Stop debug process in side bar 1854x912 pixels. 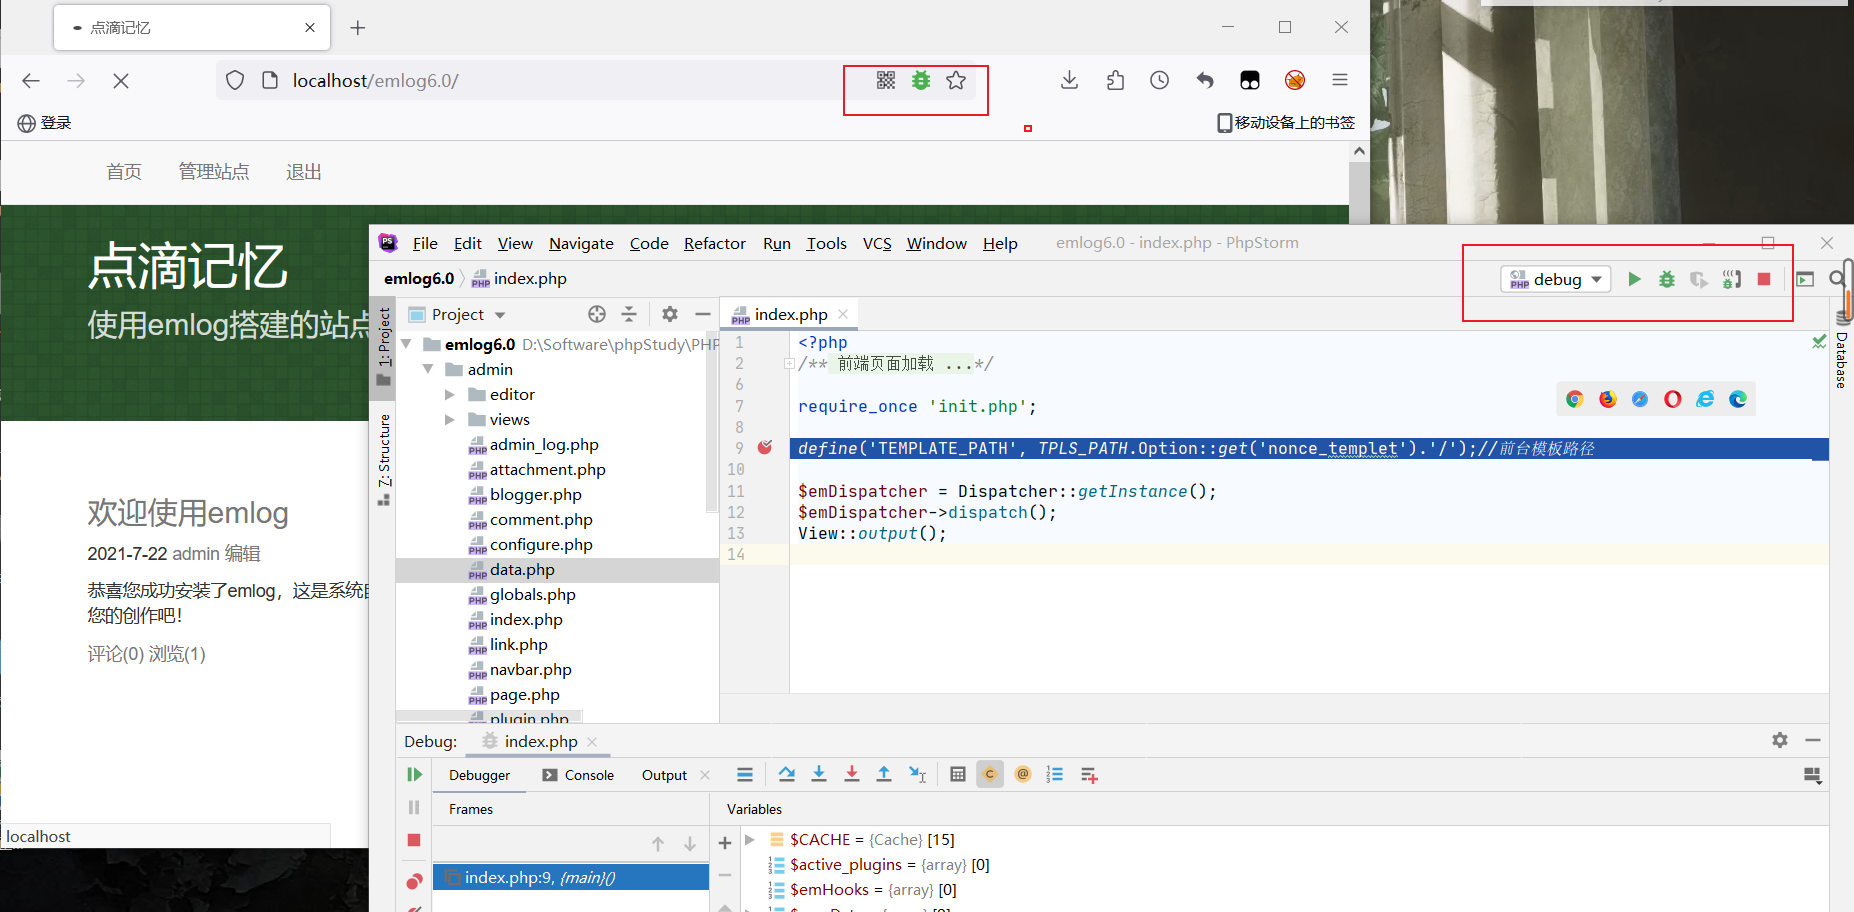(x=414, y=840)
